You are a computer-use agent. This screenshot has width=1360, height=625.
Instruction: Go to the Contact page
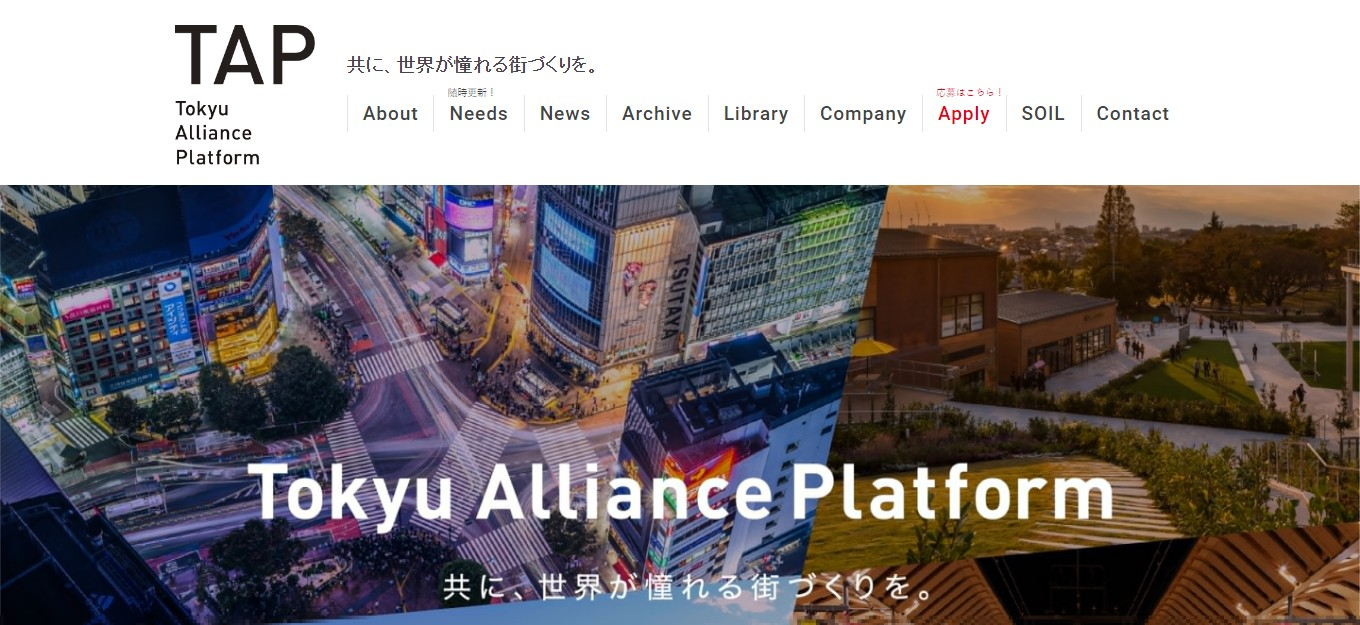(1133, 114)
